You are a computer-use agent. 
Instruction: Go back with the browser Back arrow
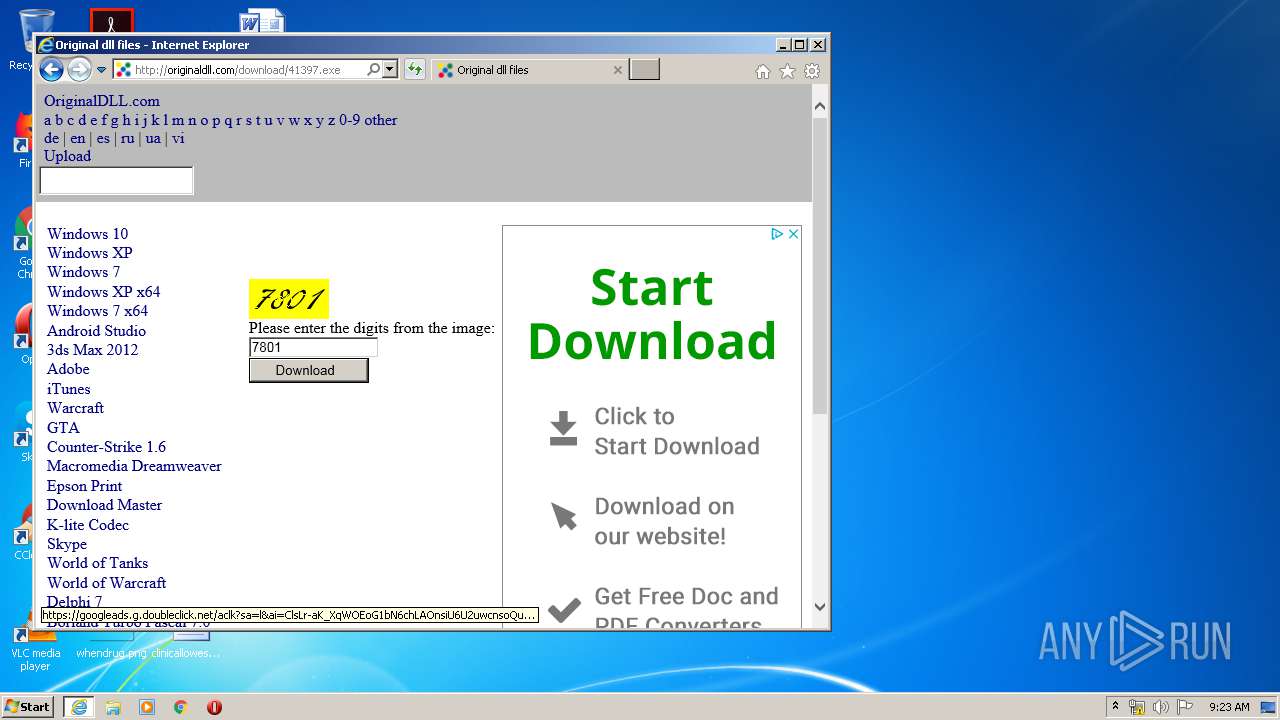pyautogui.click(x=51, y=69)
